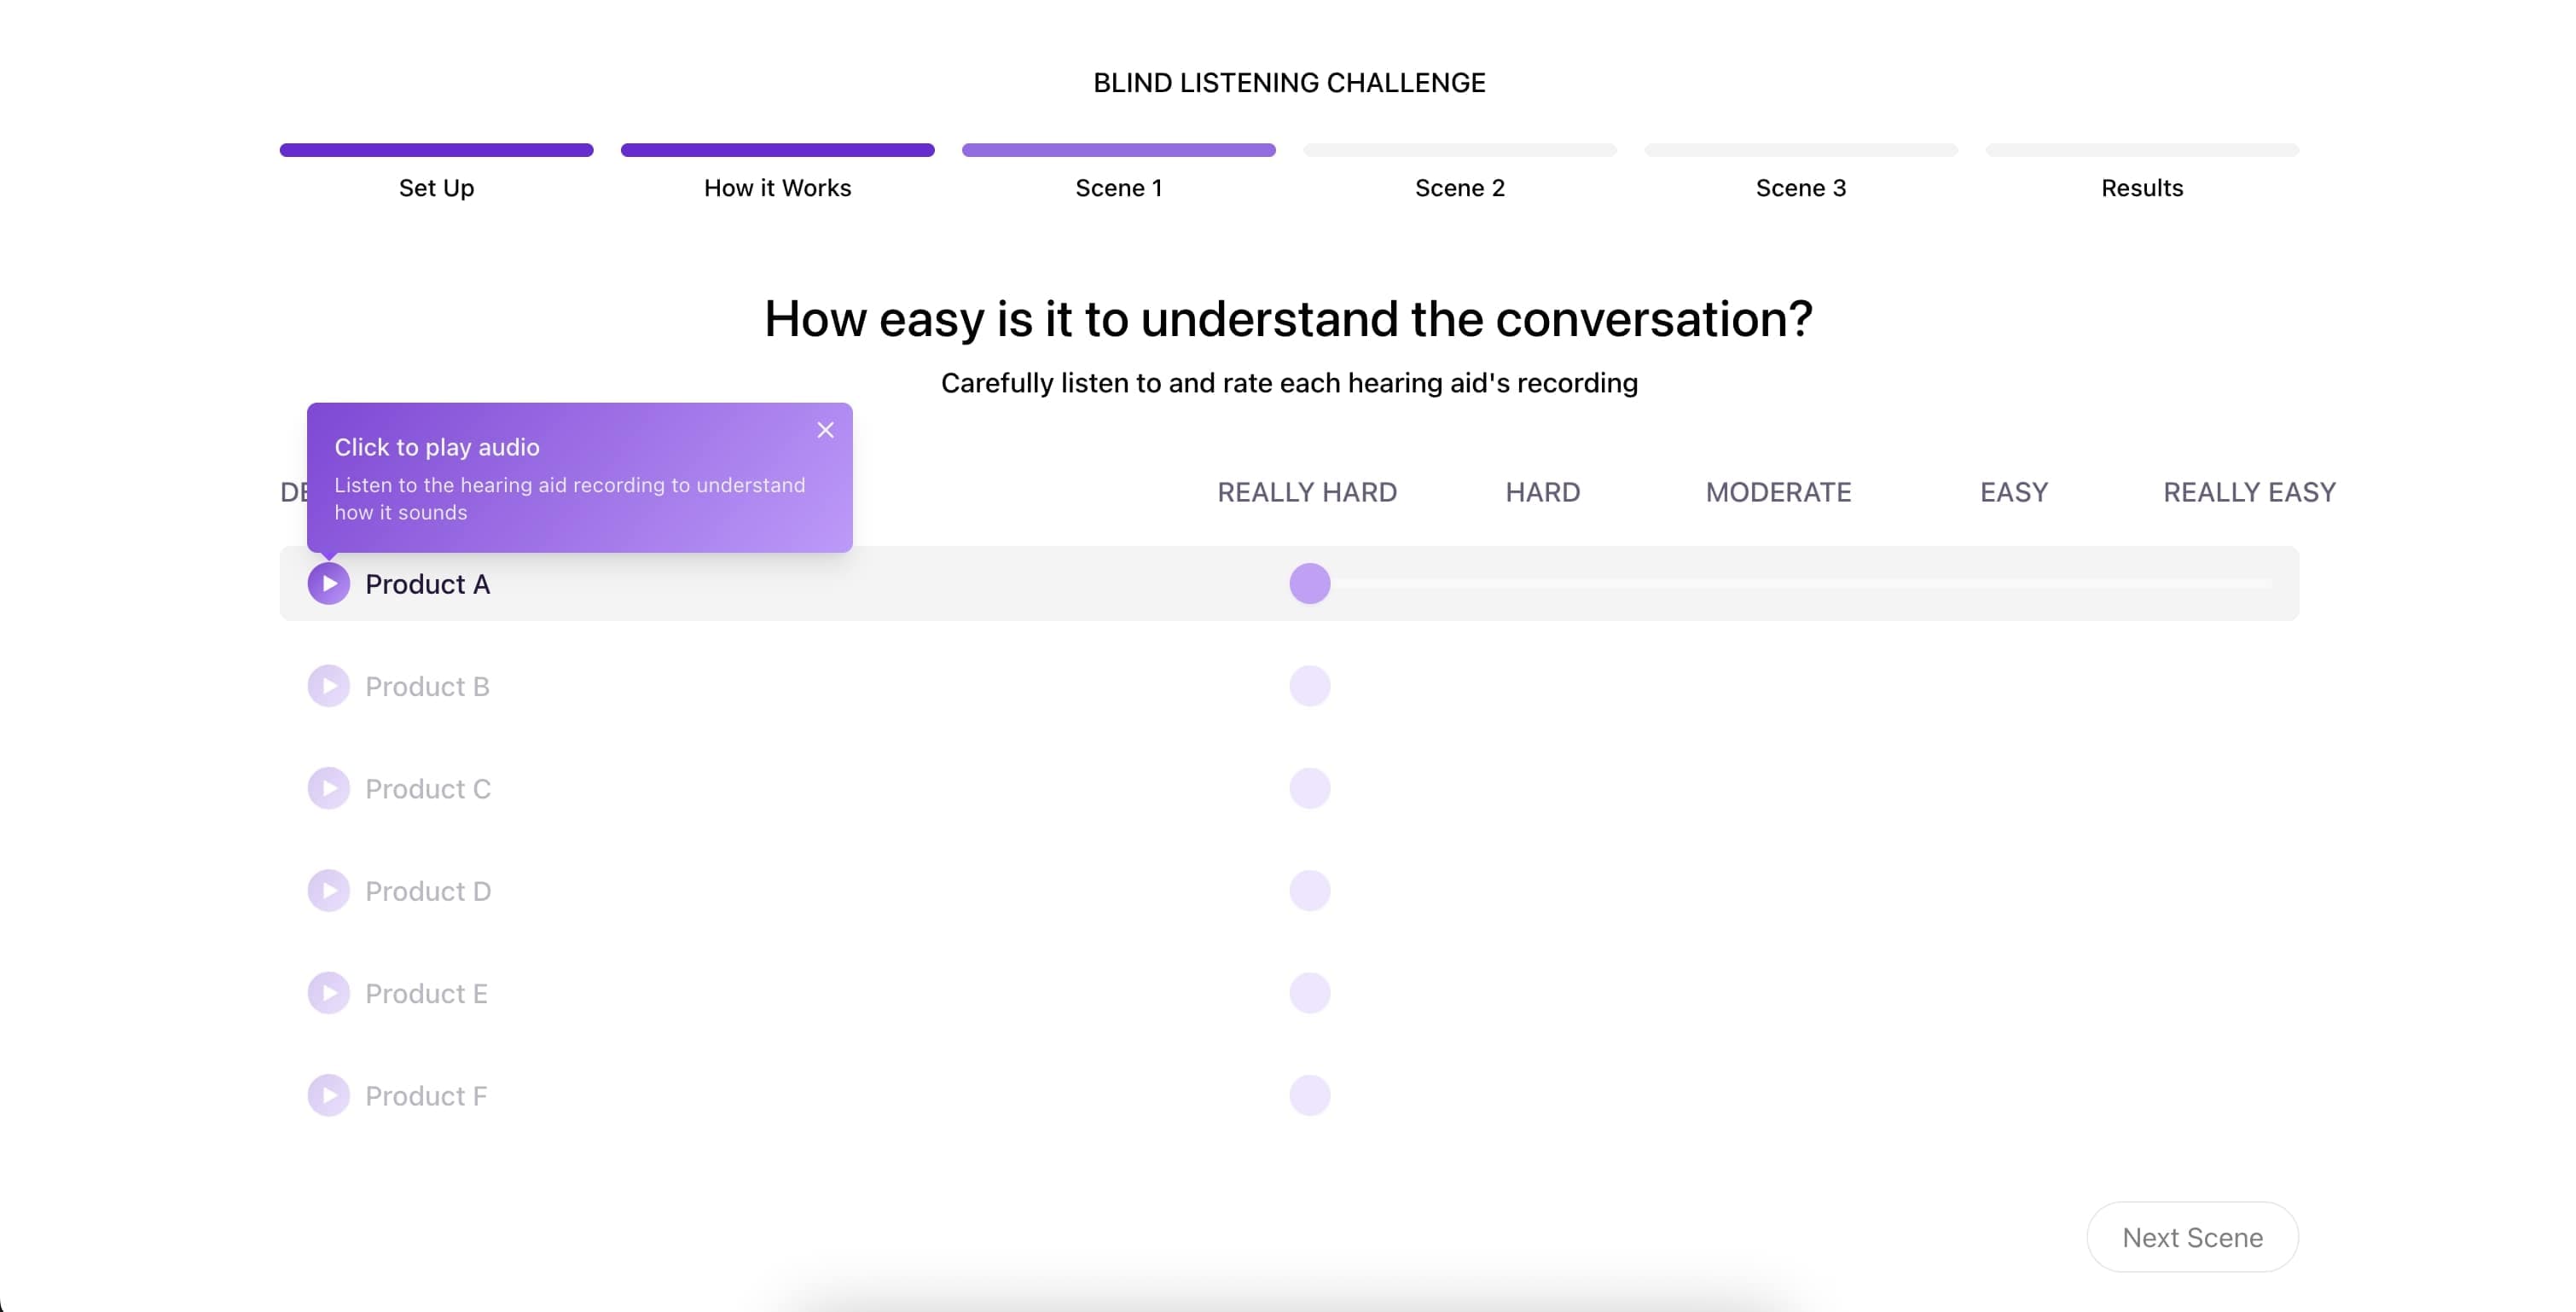Play the Product D audio recording
The image size is (2576, 1312).
329,891
